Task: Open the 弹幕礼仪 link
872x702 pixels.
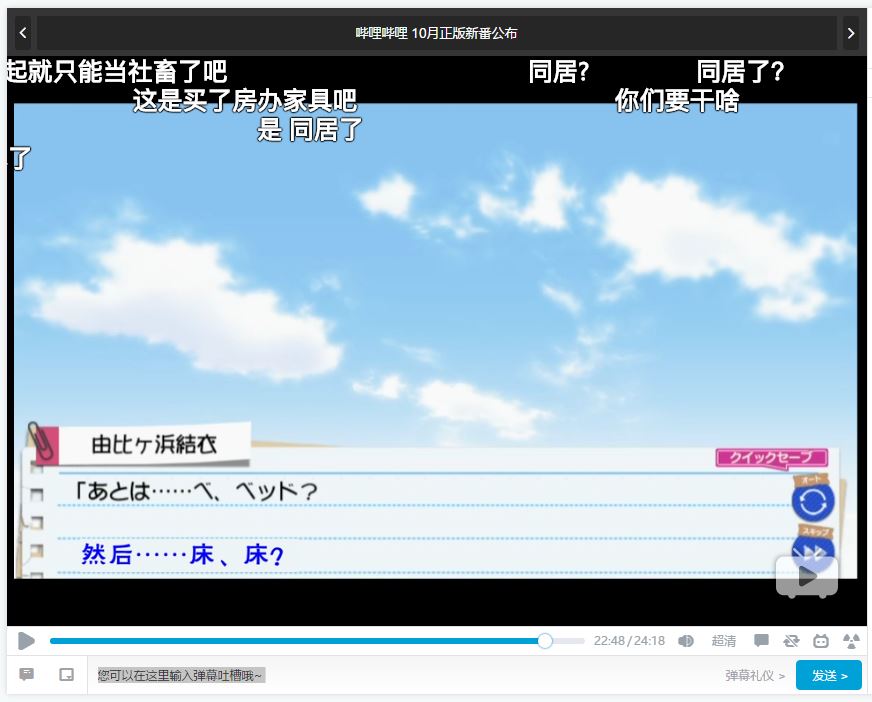Action: [755, 676]
